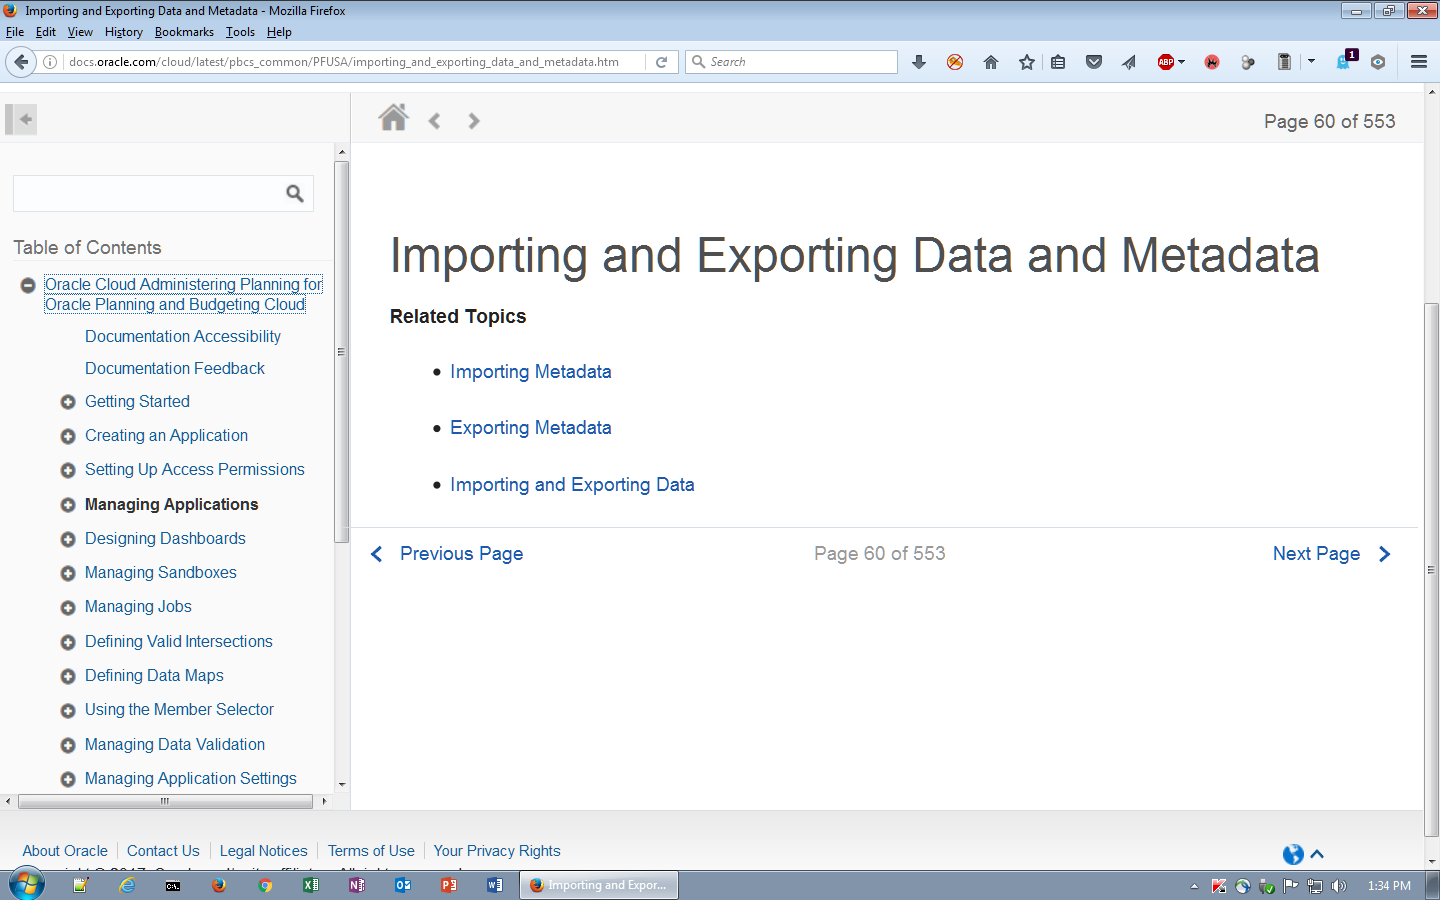Expand the Managing Sandboxes section
1440x900 pixels.
pyautogui.click(x=68, y=573)
